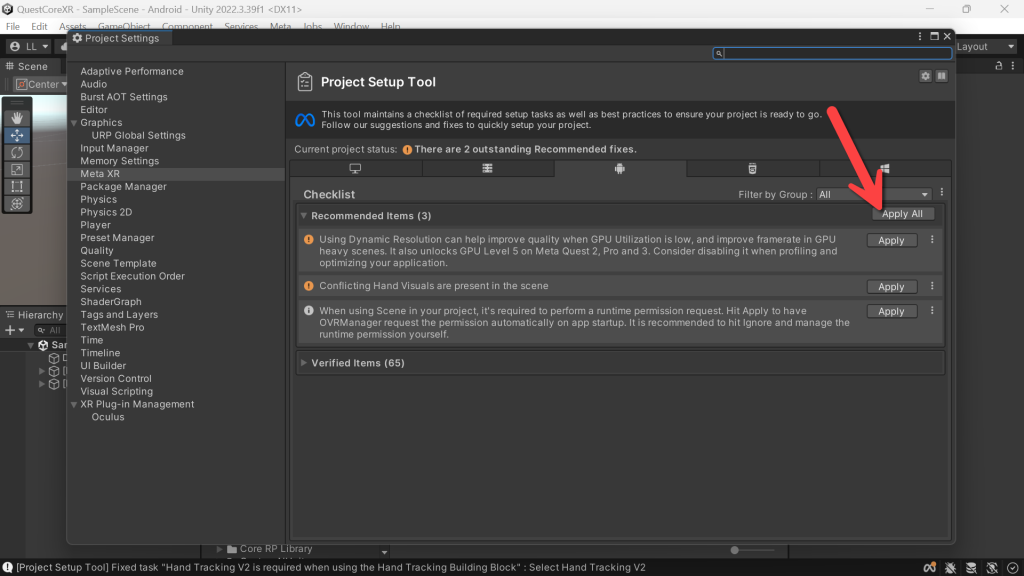Select Version Control settings
The height and width of the screenshot is (576, 1024).
click(x=116, y=379)
